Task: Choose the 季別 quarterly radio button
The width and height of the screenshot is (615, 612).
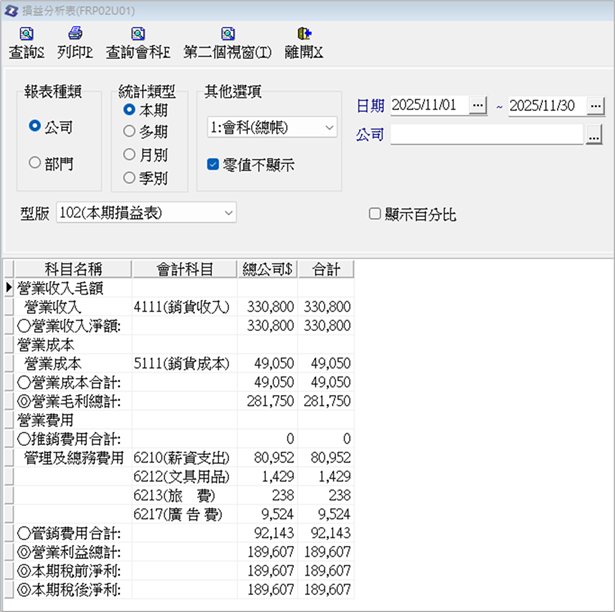Action: point(129,178)
